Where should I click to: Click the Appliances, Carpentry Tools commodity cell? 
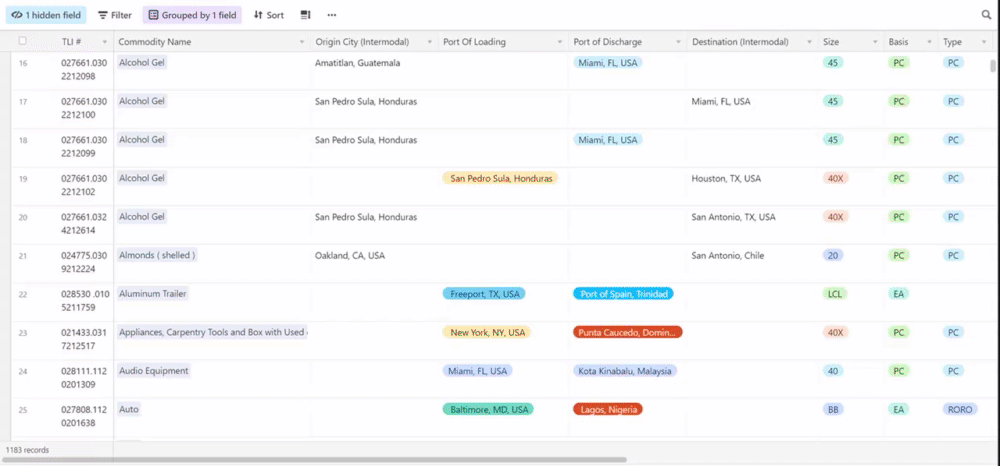click(212, 332)
